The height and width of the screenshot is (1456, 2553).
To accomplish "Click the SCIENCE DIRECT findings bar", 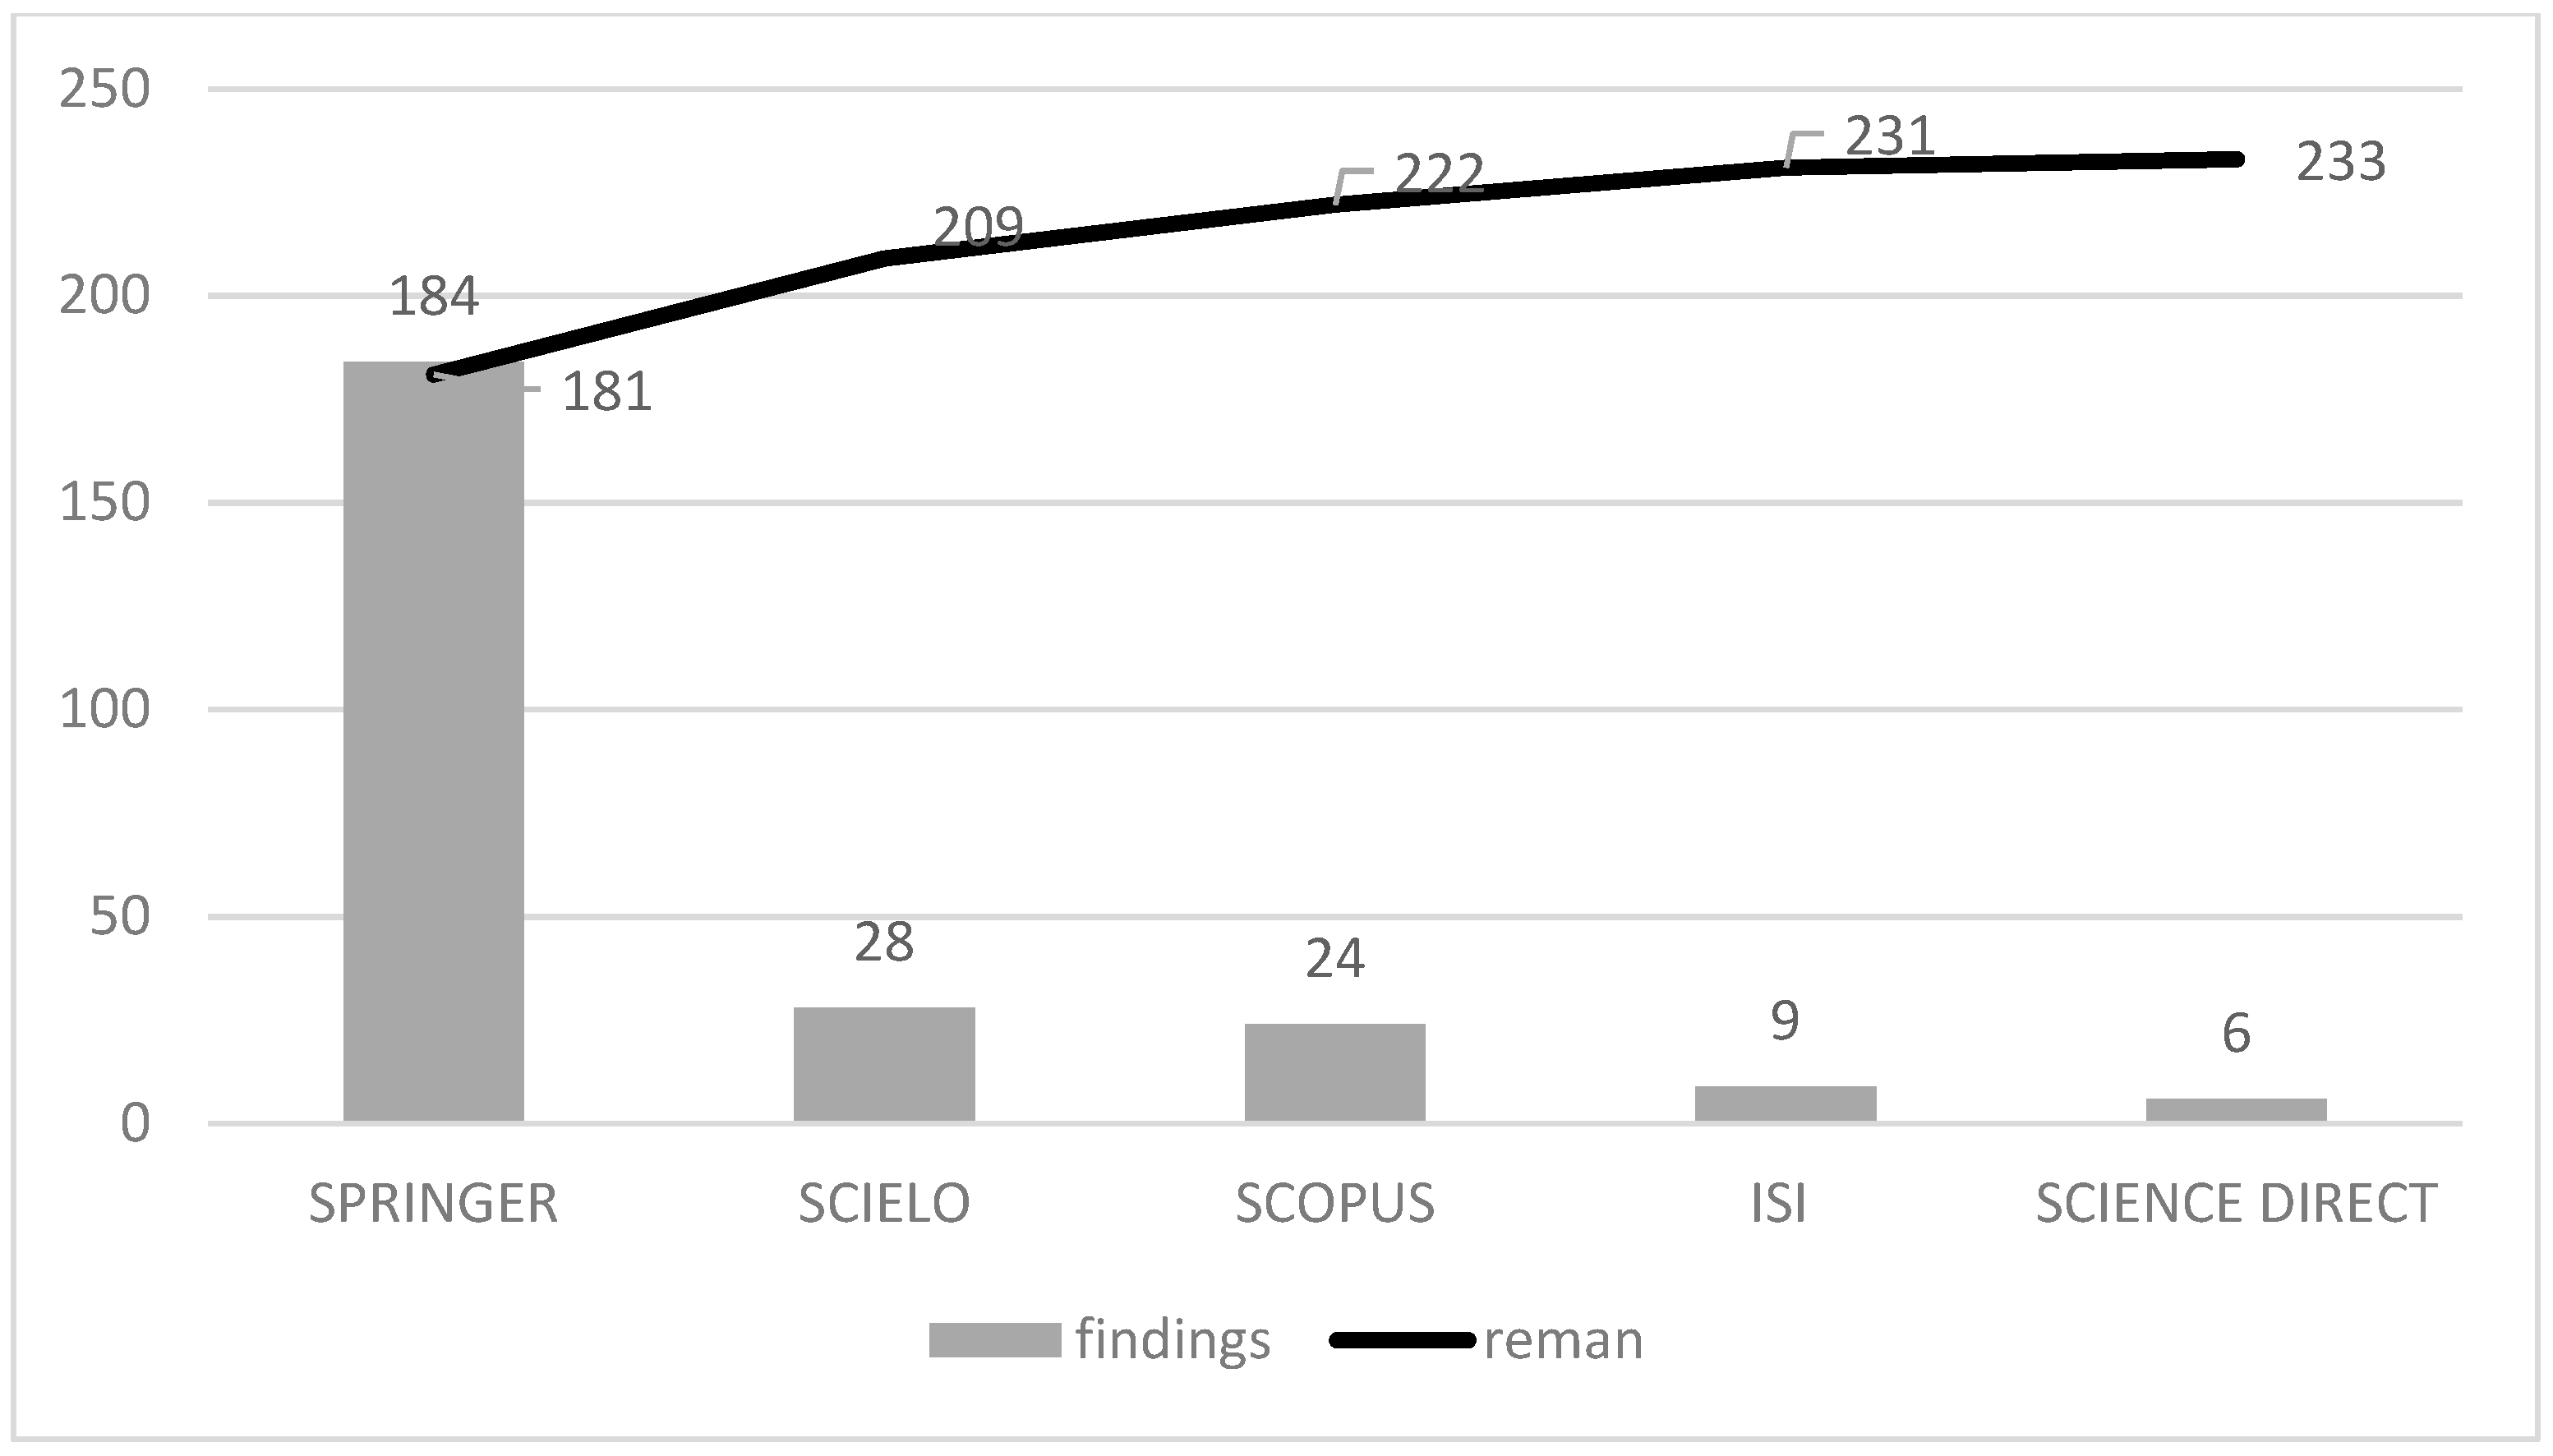I will (x=2236, y=1109).
